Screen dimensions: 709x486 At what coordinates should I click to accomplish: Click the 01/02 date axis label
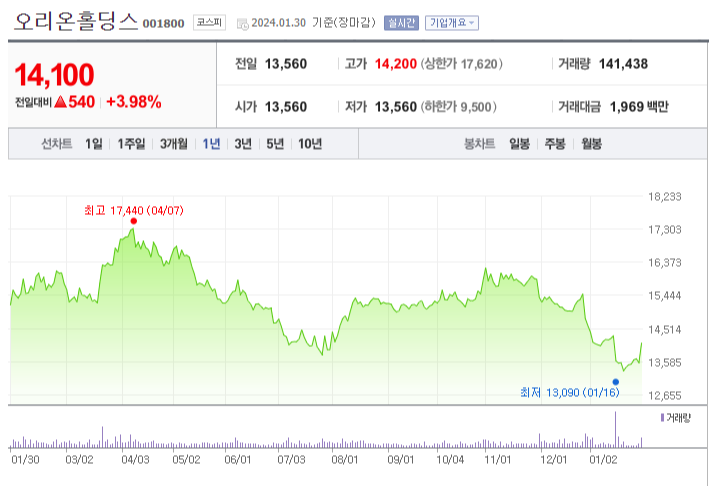click(x=603, y=459)
